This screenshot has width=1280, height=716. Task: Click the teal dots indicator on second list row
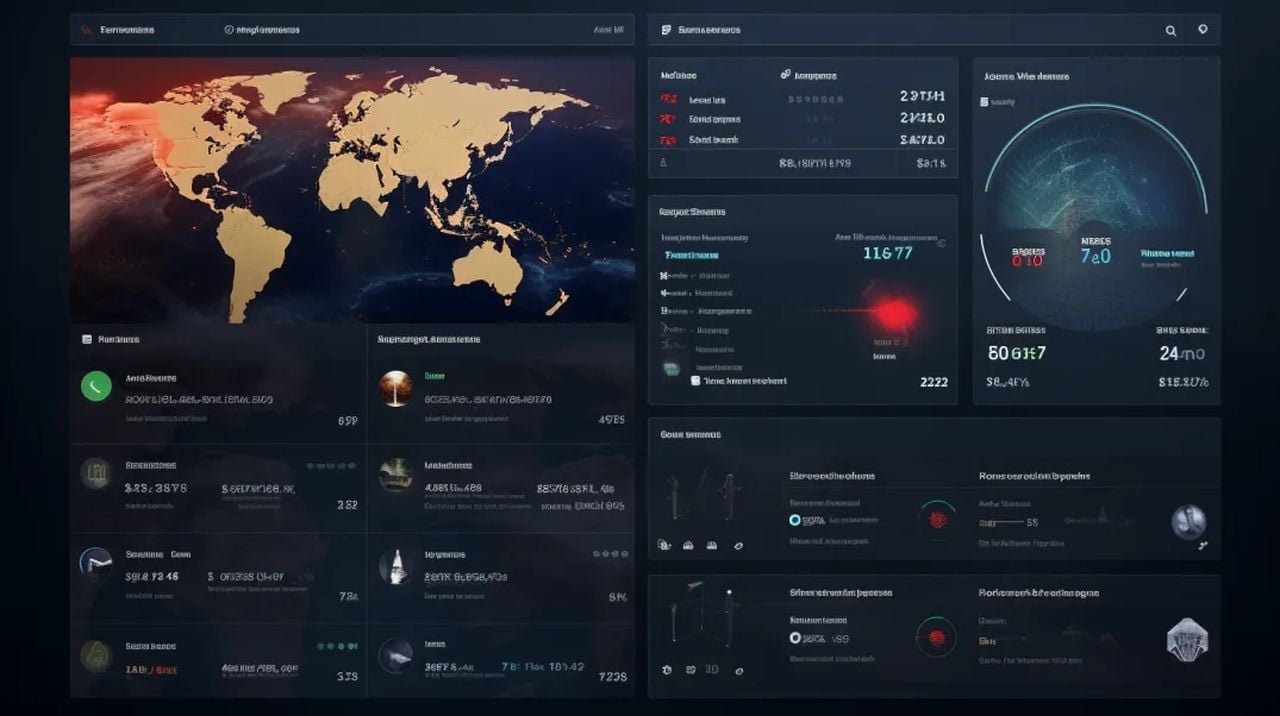click(331, 466)
